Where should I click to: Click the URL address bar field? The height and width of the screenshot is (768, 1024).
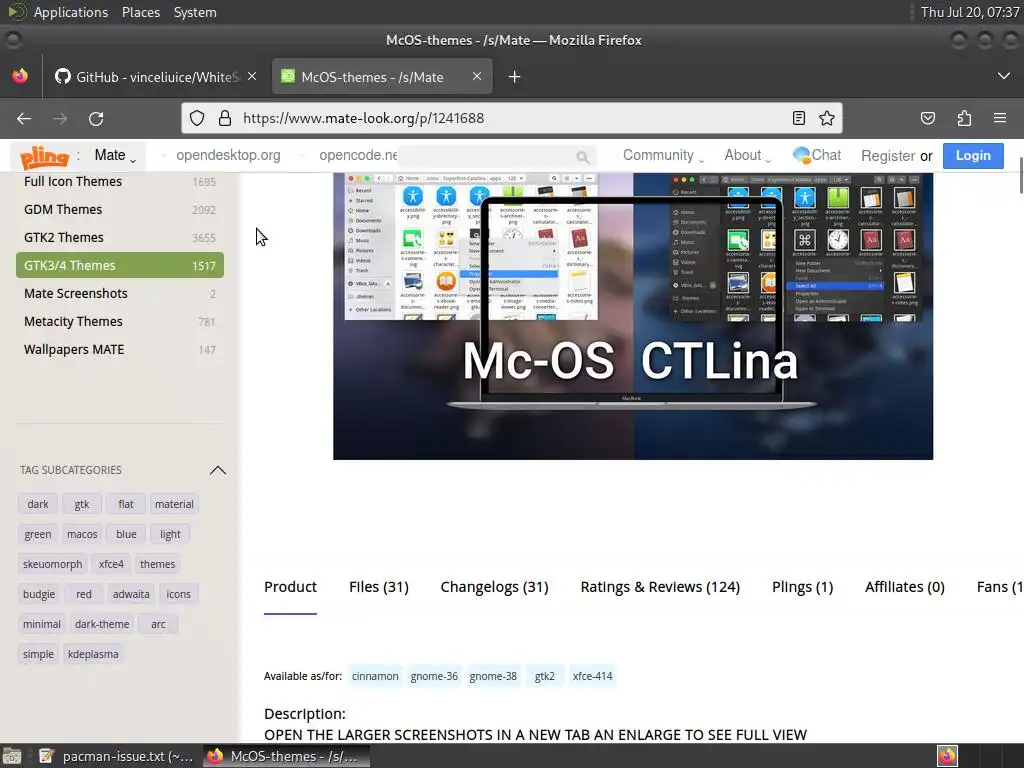point(511,118)
